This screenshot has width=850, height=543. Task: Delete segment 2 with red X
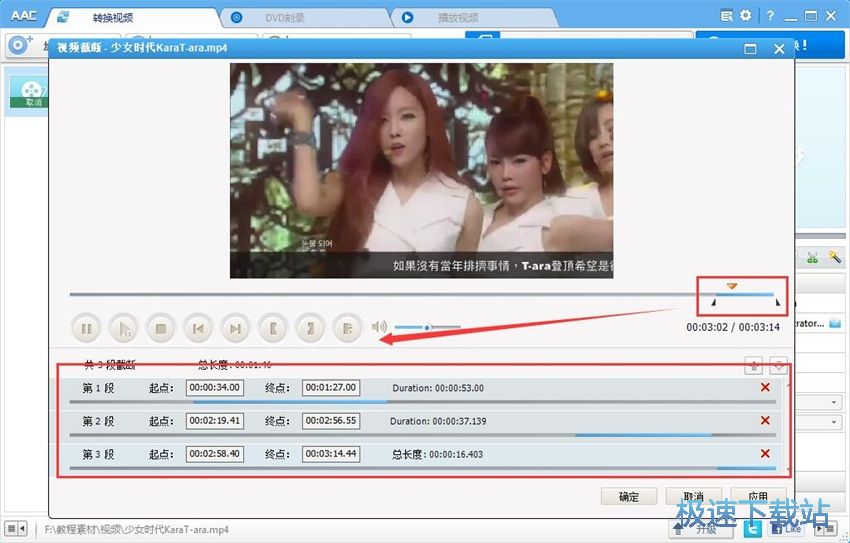(x=765, y=420)
